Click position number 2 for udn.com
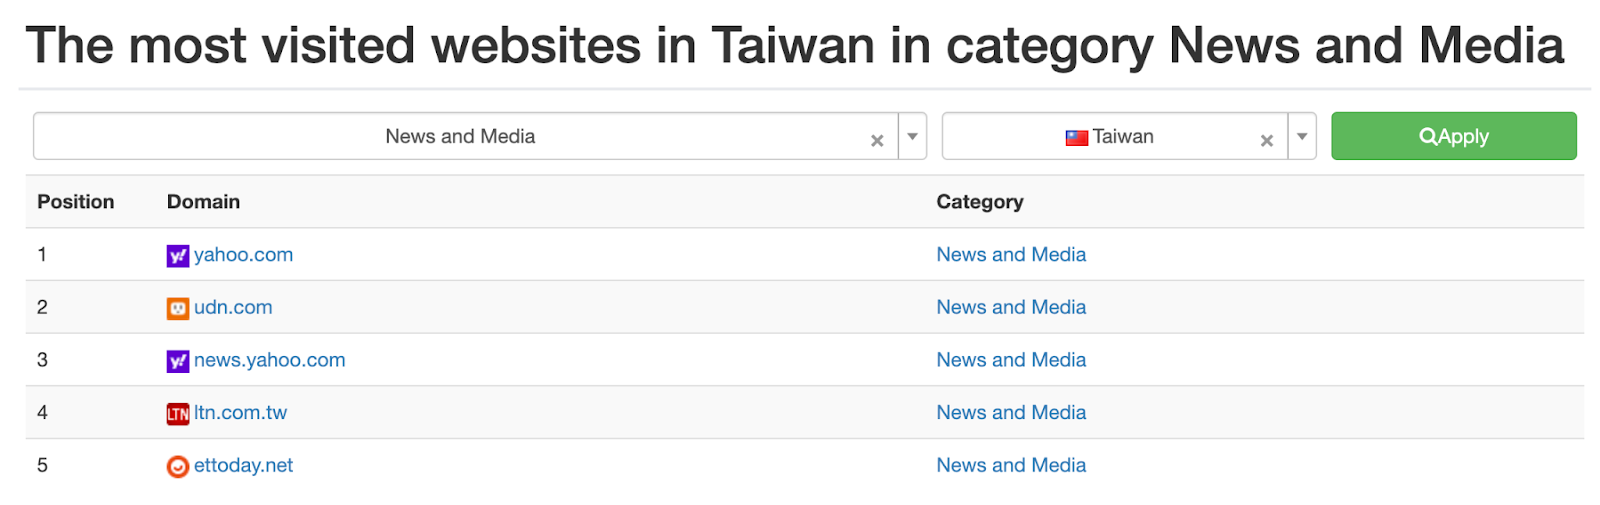 [x=42, y=307]
